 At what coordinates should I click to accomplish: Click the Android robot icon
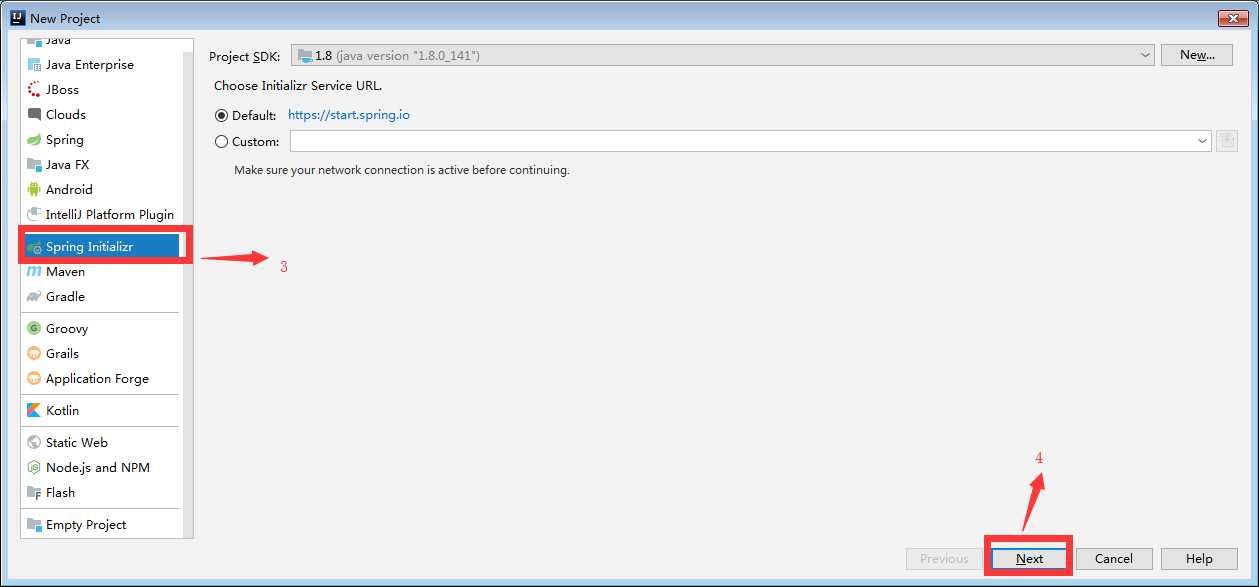(x=34, y=190)
